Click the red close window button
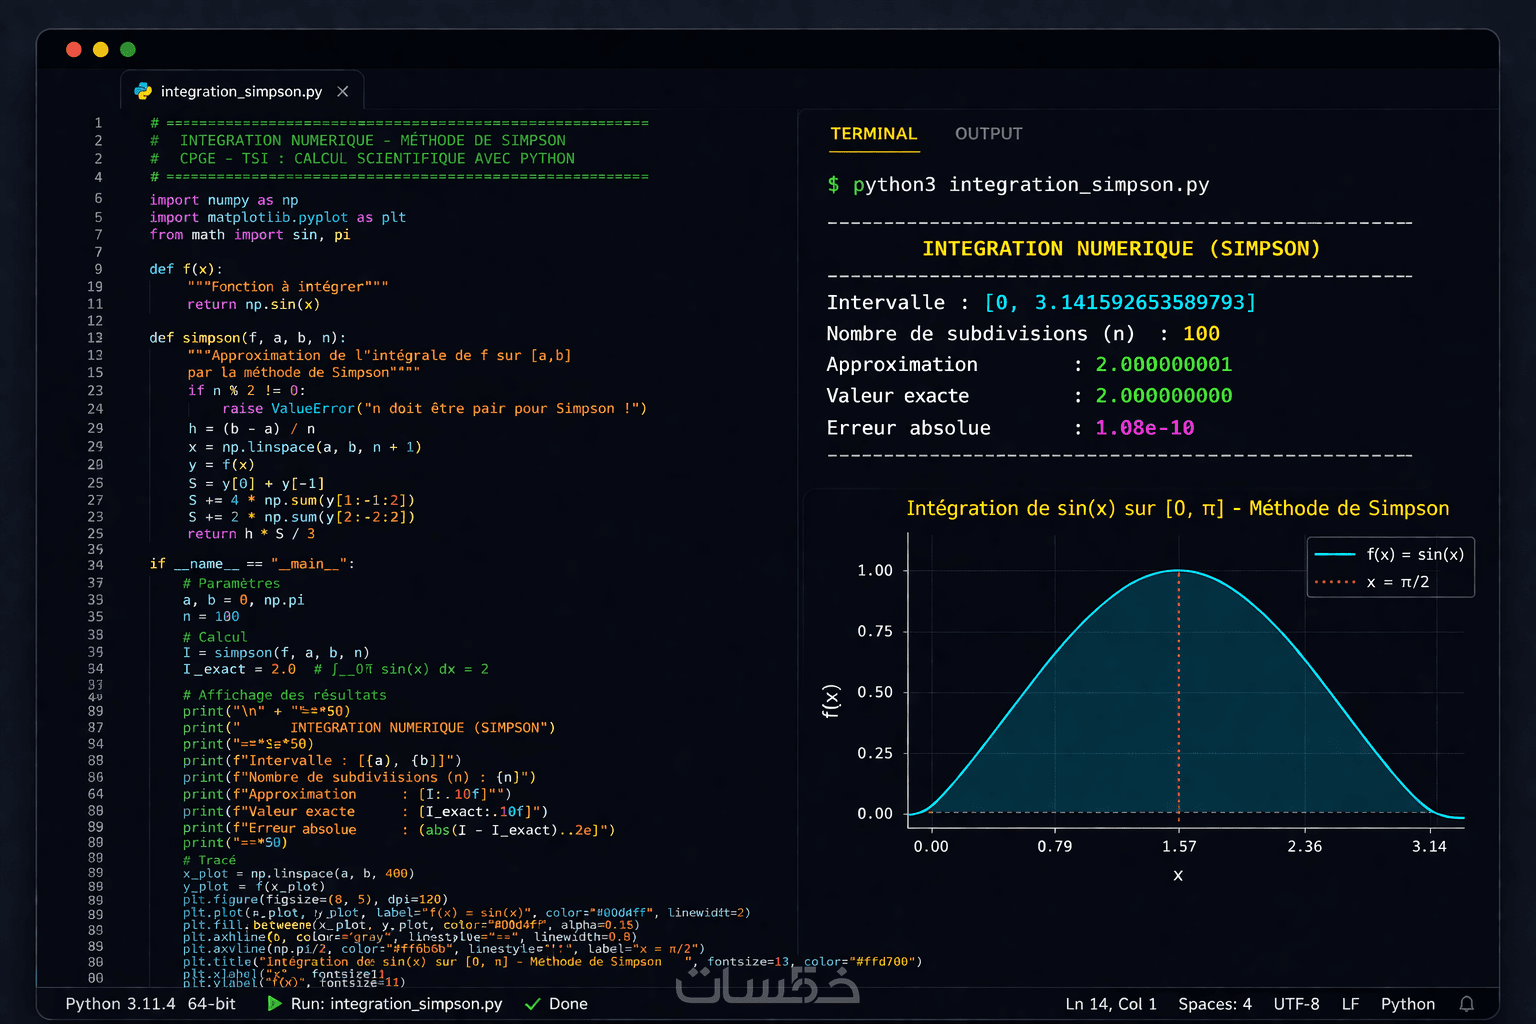 (73, 49)
